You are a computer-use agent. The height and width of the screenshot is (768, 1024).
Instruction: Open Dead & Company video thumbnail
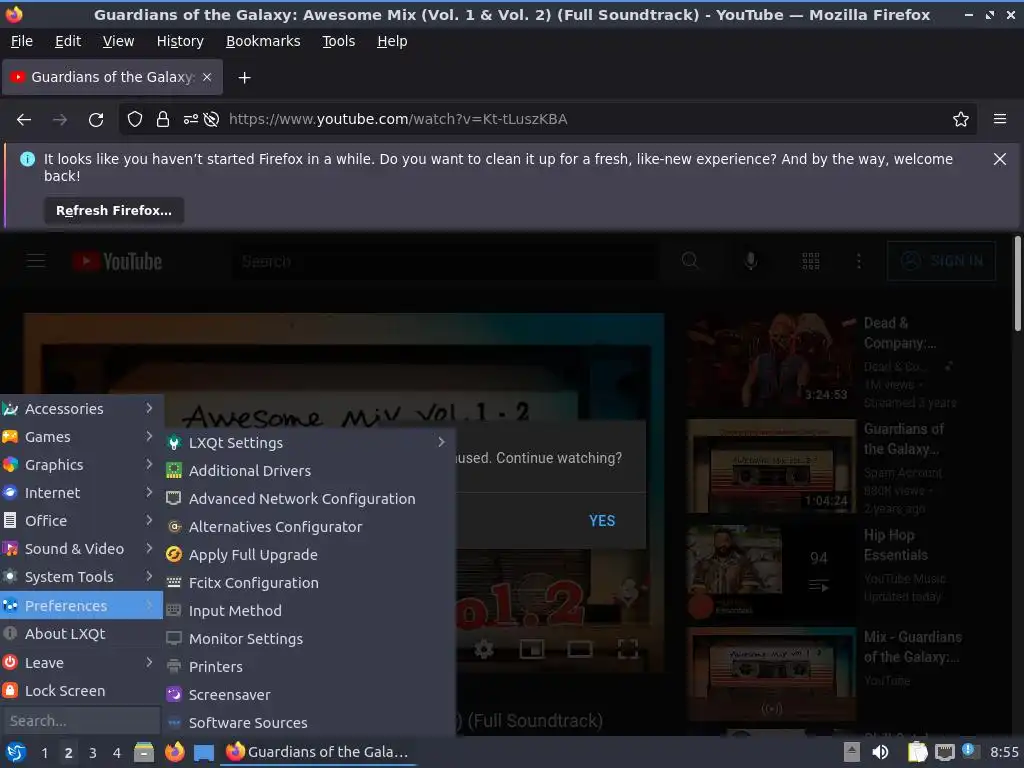tap(771, 360)
